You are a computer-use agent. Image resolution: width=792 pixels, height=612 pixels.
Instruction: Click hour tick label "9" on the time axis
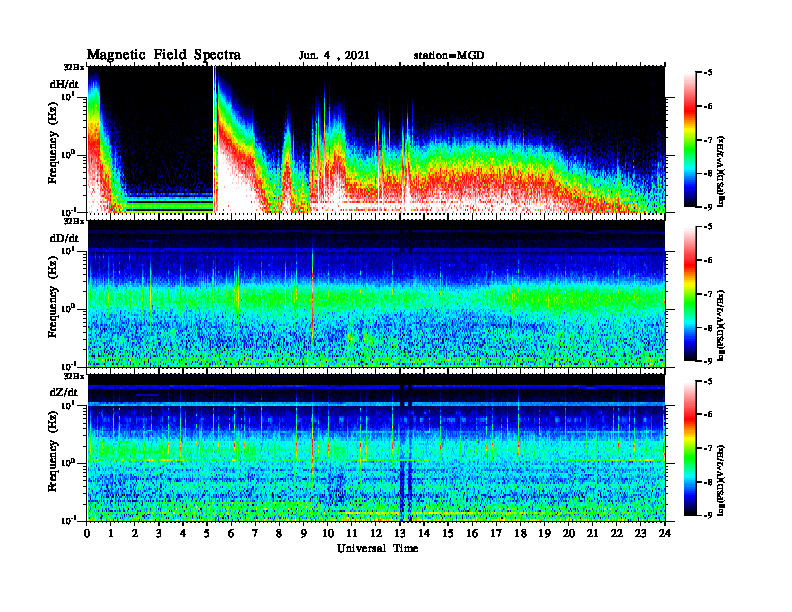pos(304,533)
